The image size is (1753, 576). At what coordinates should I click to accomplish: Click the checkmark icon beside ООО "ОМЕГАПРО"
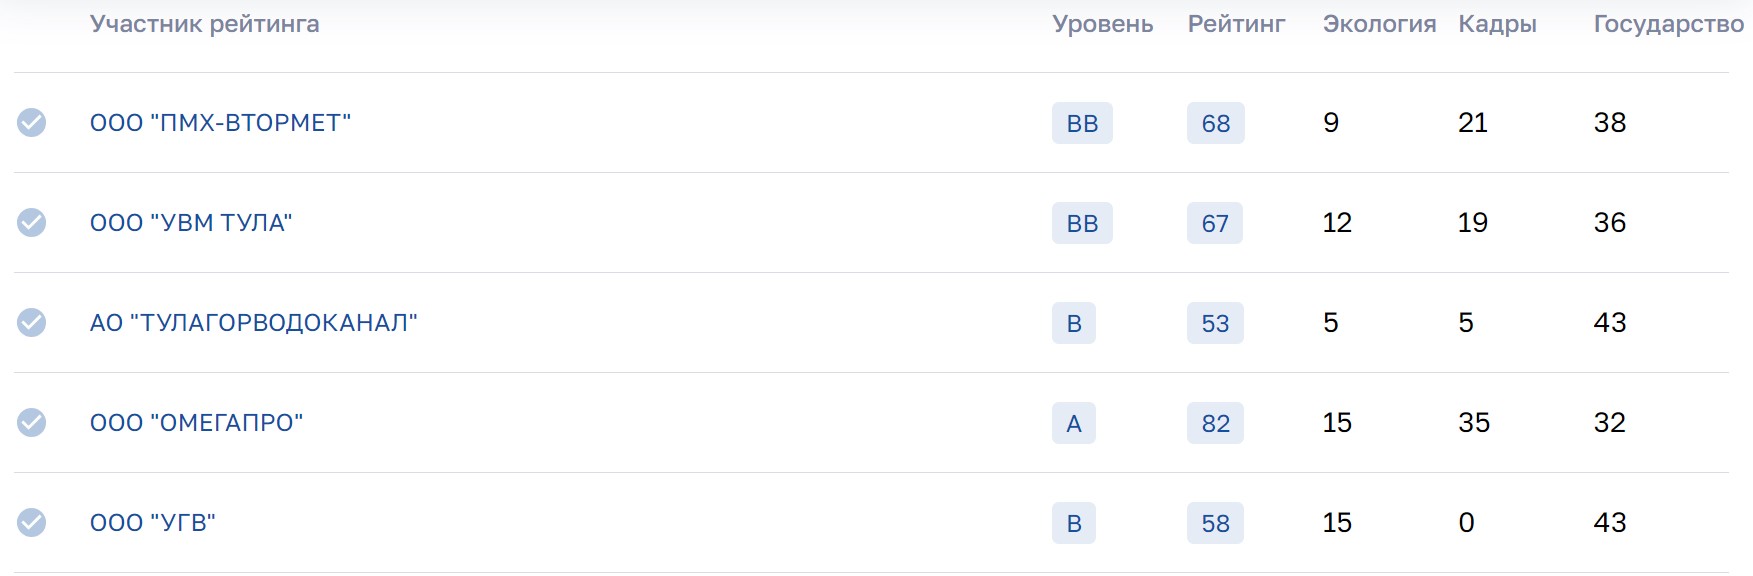[32, 423]
